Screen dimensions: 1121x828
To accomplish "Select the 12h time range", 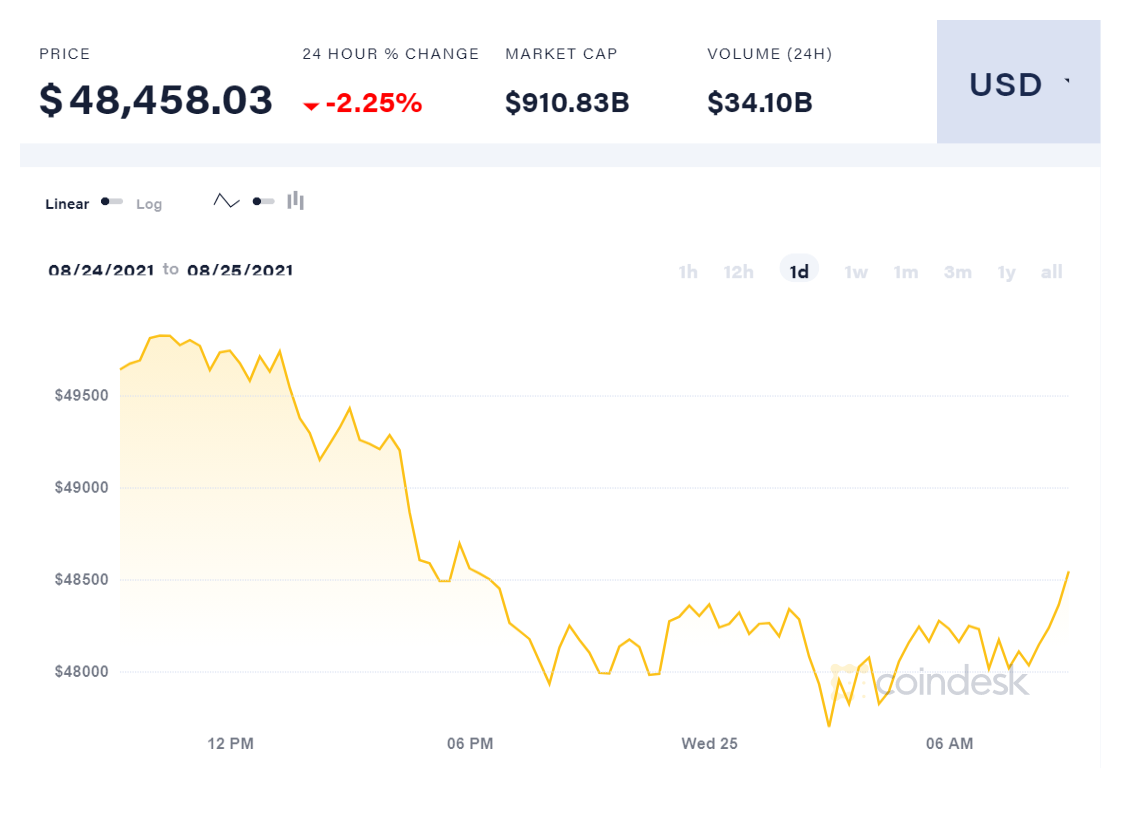I will tap(739, 272).
